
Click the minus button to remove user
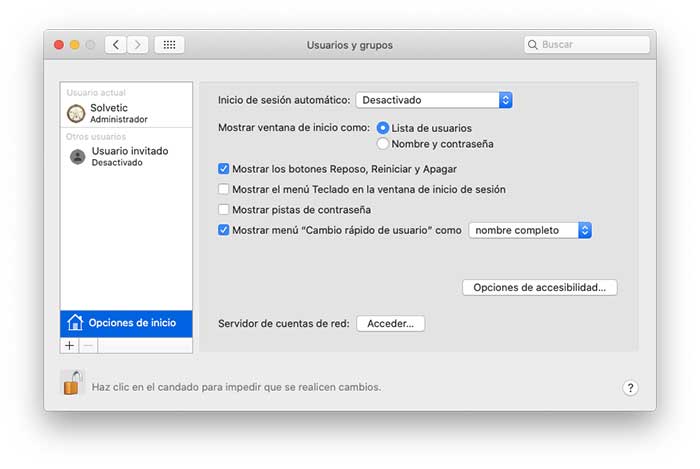(87, 345)
